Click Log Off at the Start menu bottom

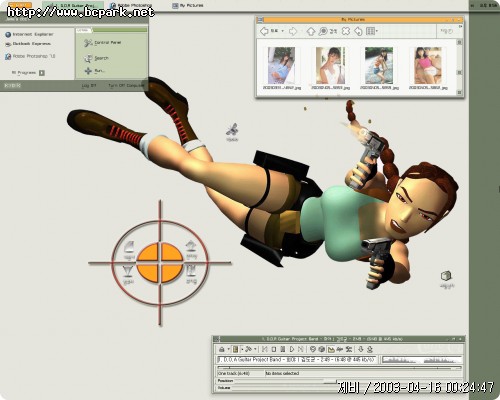coord(89,86)
